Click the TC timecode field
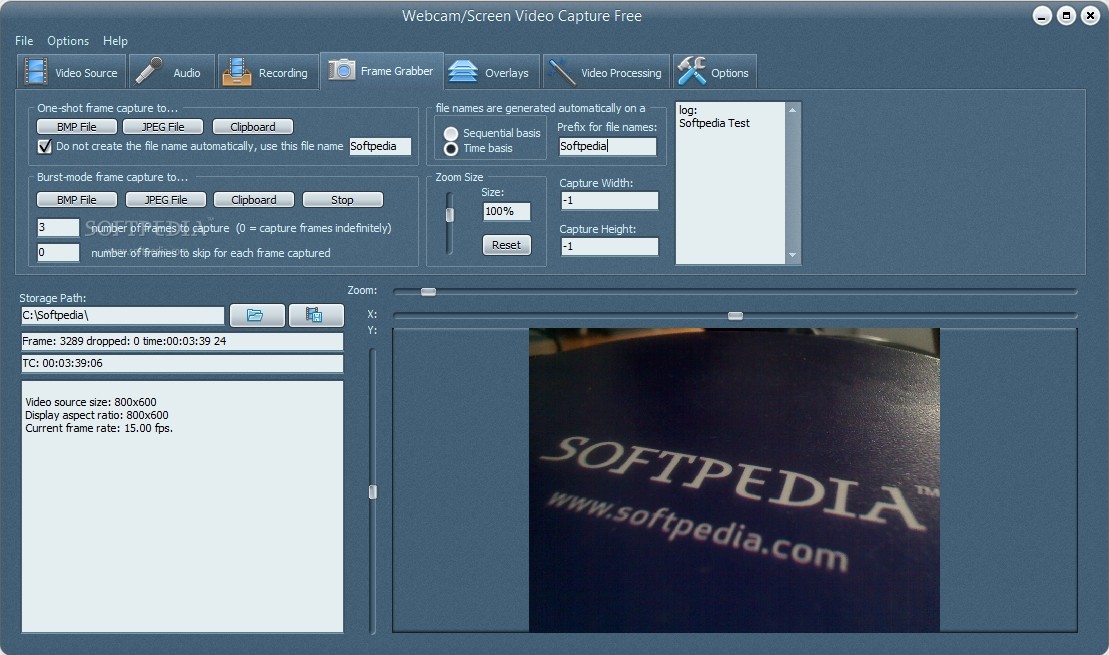This screenshot has height=655, width=1109. (x=182, y=364)
